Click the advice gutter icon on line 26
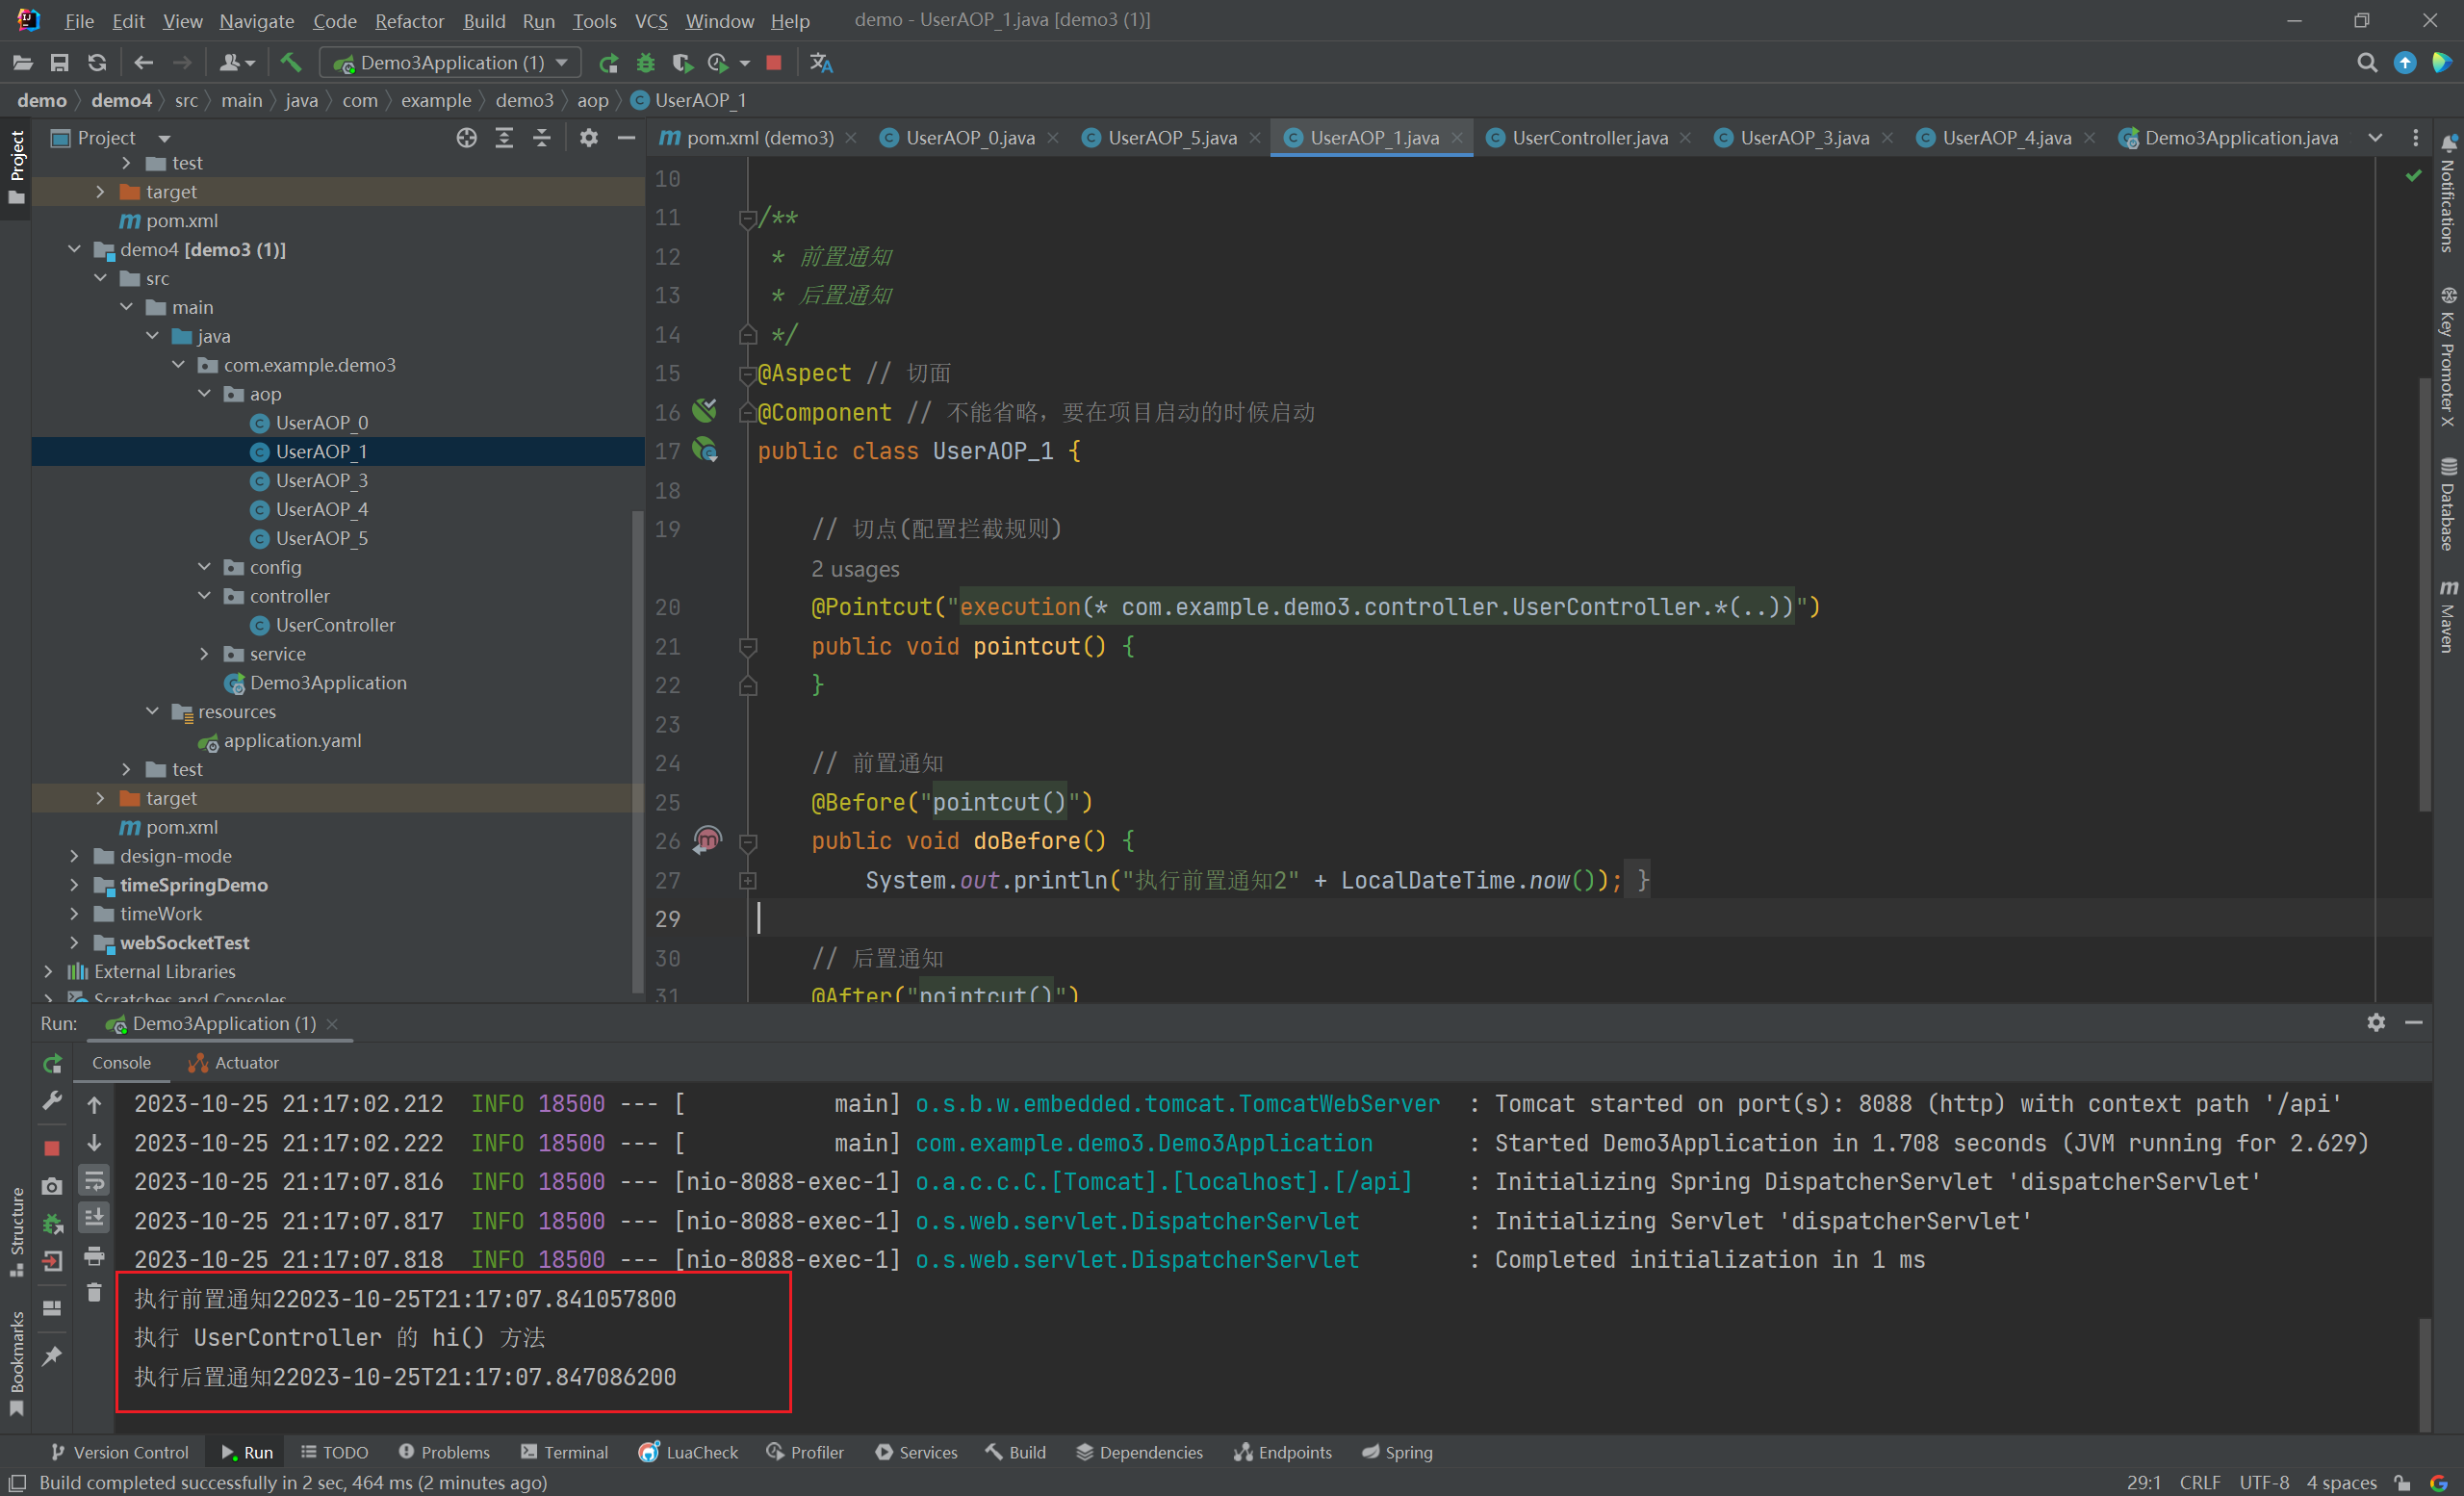The image size is (2464, 1496). pyautogui.click(x=708, y=839)
